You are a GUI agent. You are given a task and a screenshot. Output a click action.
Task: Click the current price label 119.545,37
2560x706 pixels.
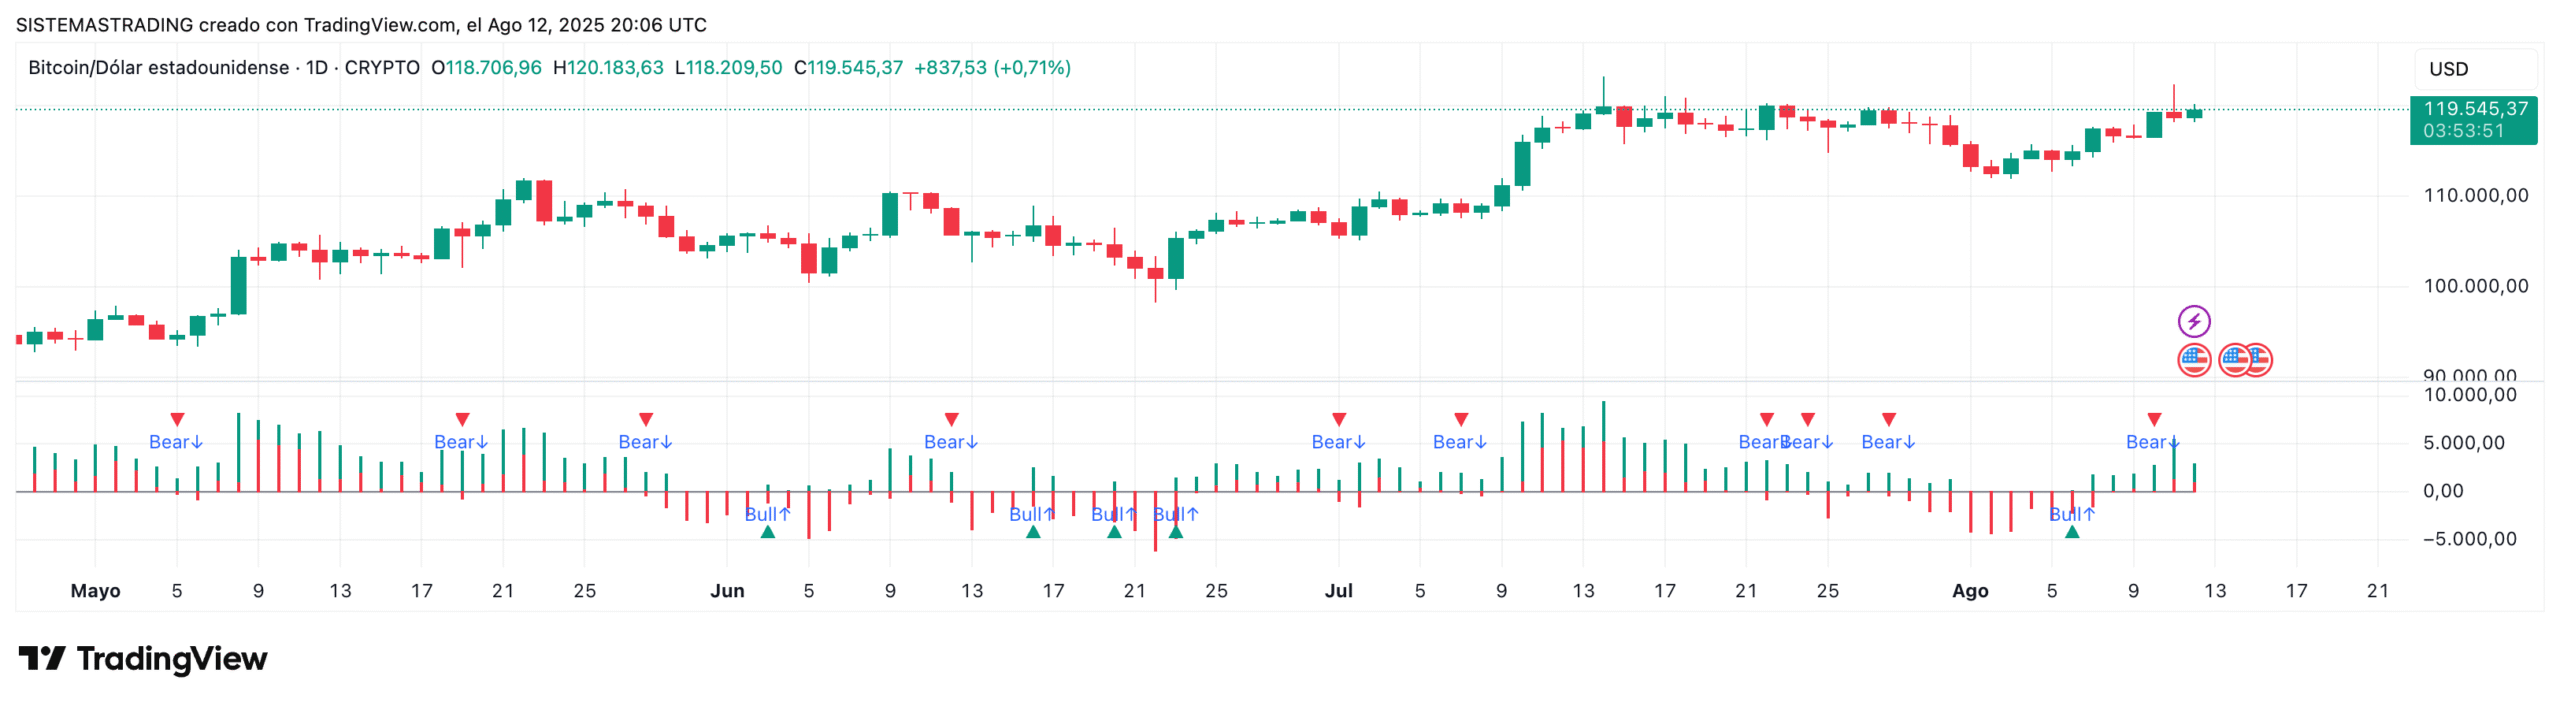[2474, 109]
